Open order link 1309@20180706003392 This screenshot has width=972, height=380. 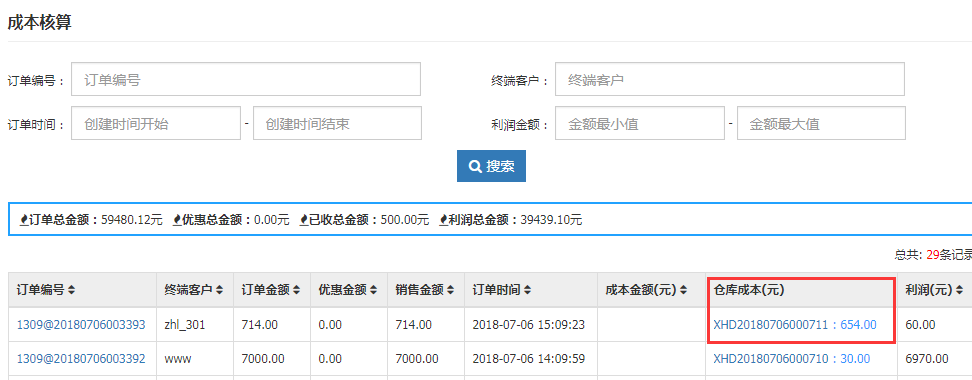pos(81,358)
